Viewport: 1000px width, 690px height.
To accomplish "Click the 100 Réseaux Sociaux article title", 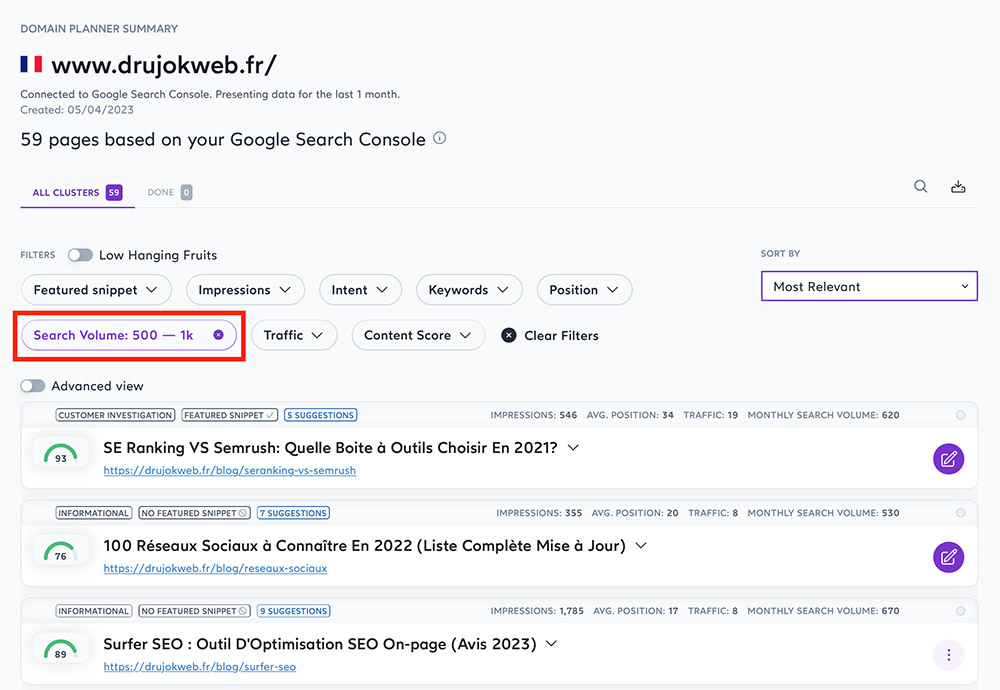I will click(x=364, y=546).
